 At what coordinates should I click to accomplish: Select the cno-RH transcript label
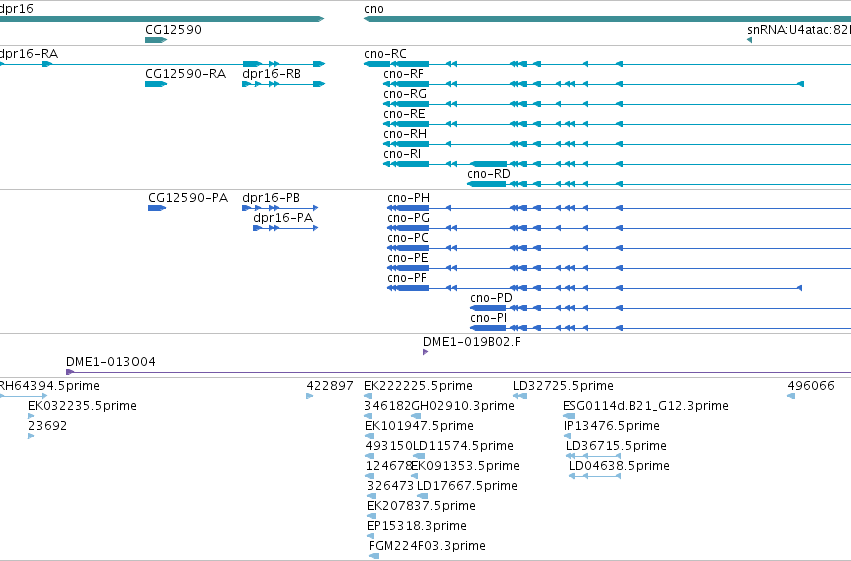(x=405, y=134)
